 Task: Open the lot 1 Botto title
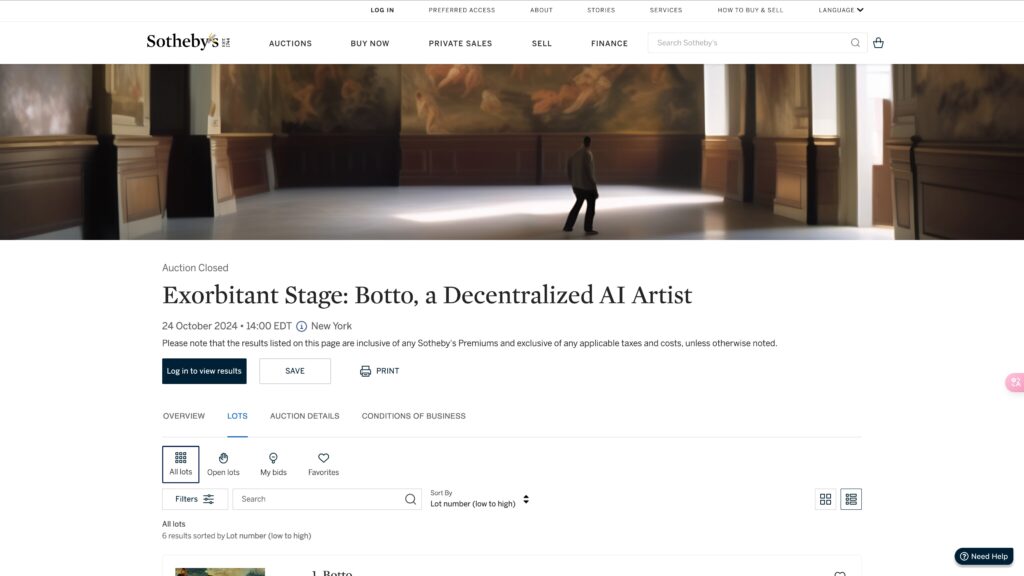[332, 573]
